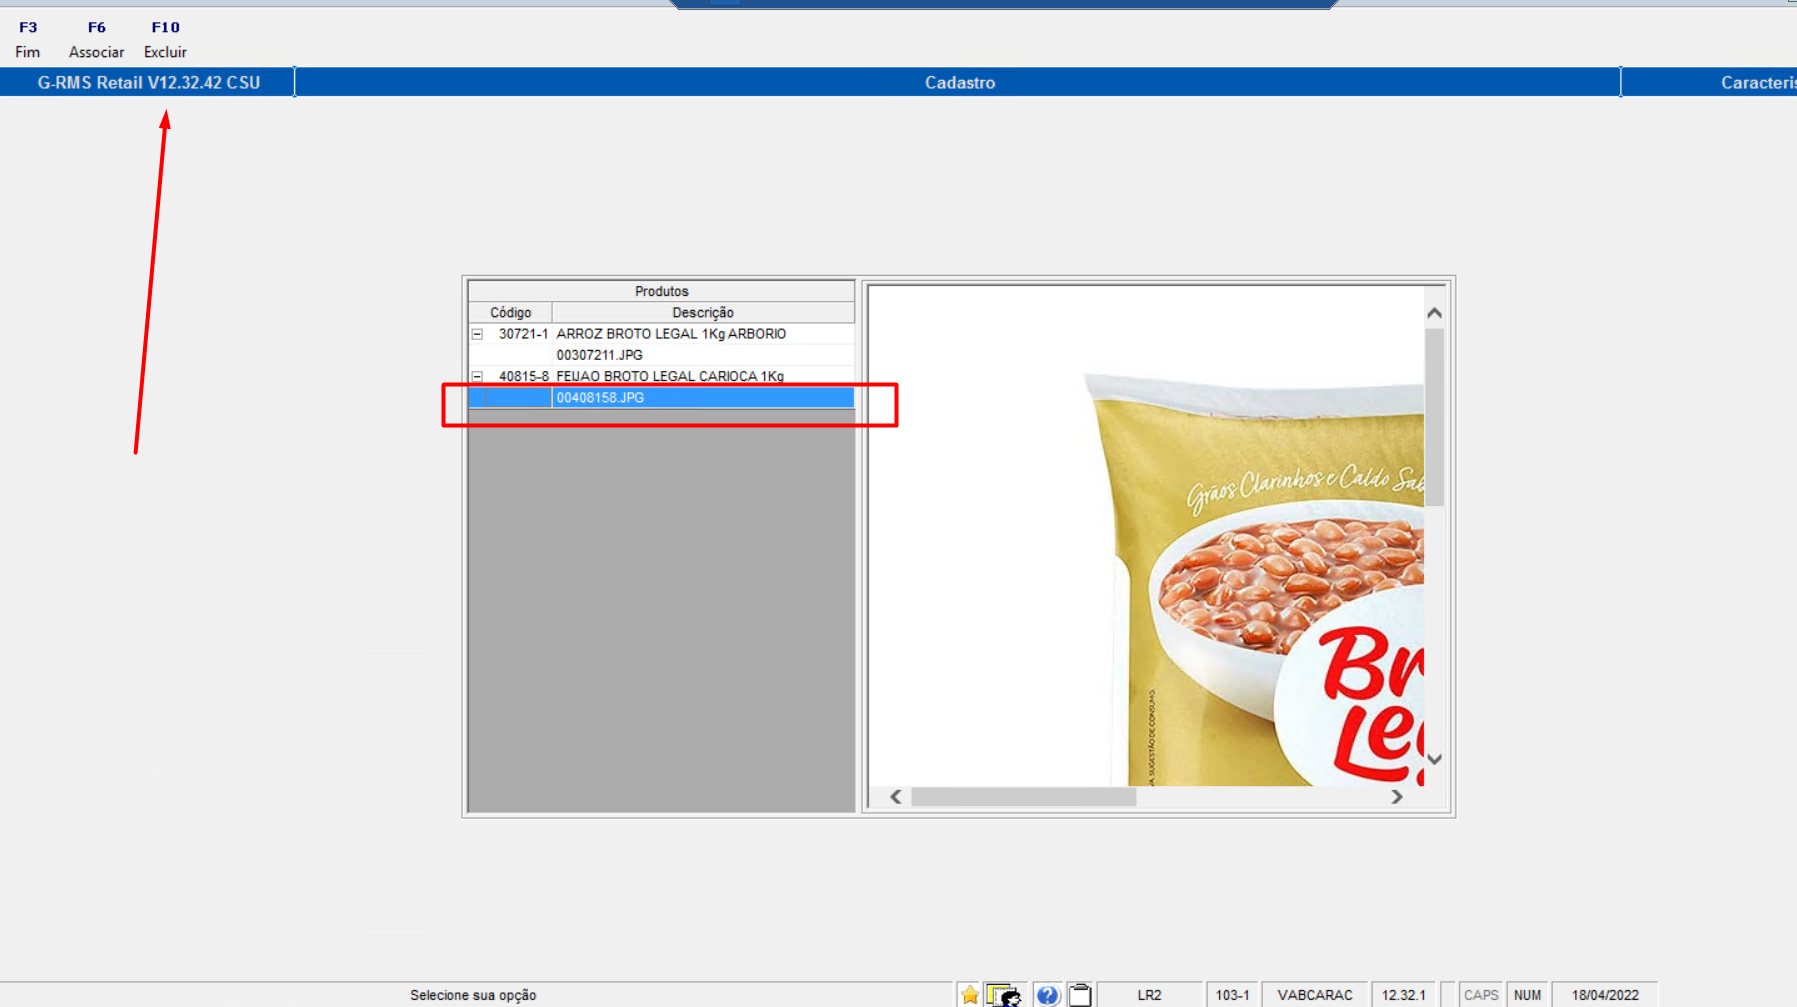Screen dimensions: 1797x1007
Task: Click the VABCARAC program name in status bar
Action: coord(1314,995)
